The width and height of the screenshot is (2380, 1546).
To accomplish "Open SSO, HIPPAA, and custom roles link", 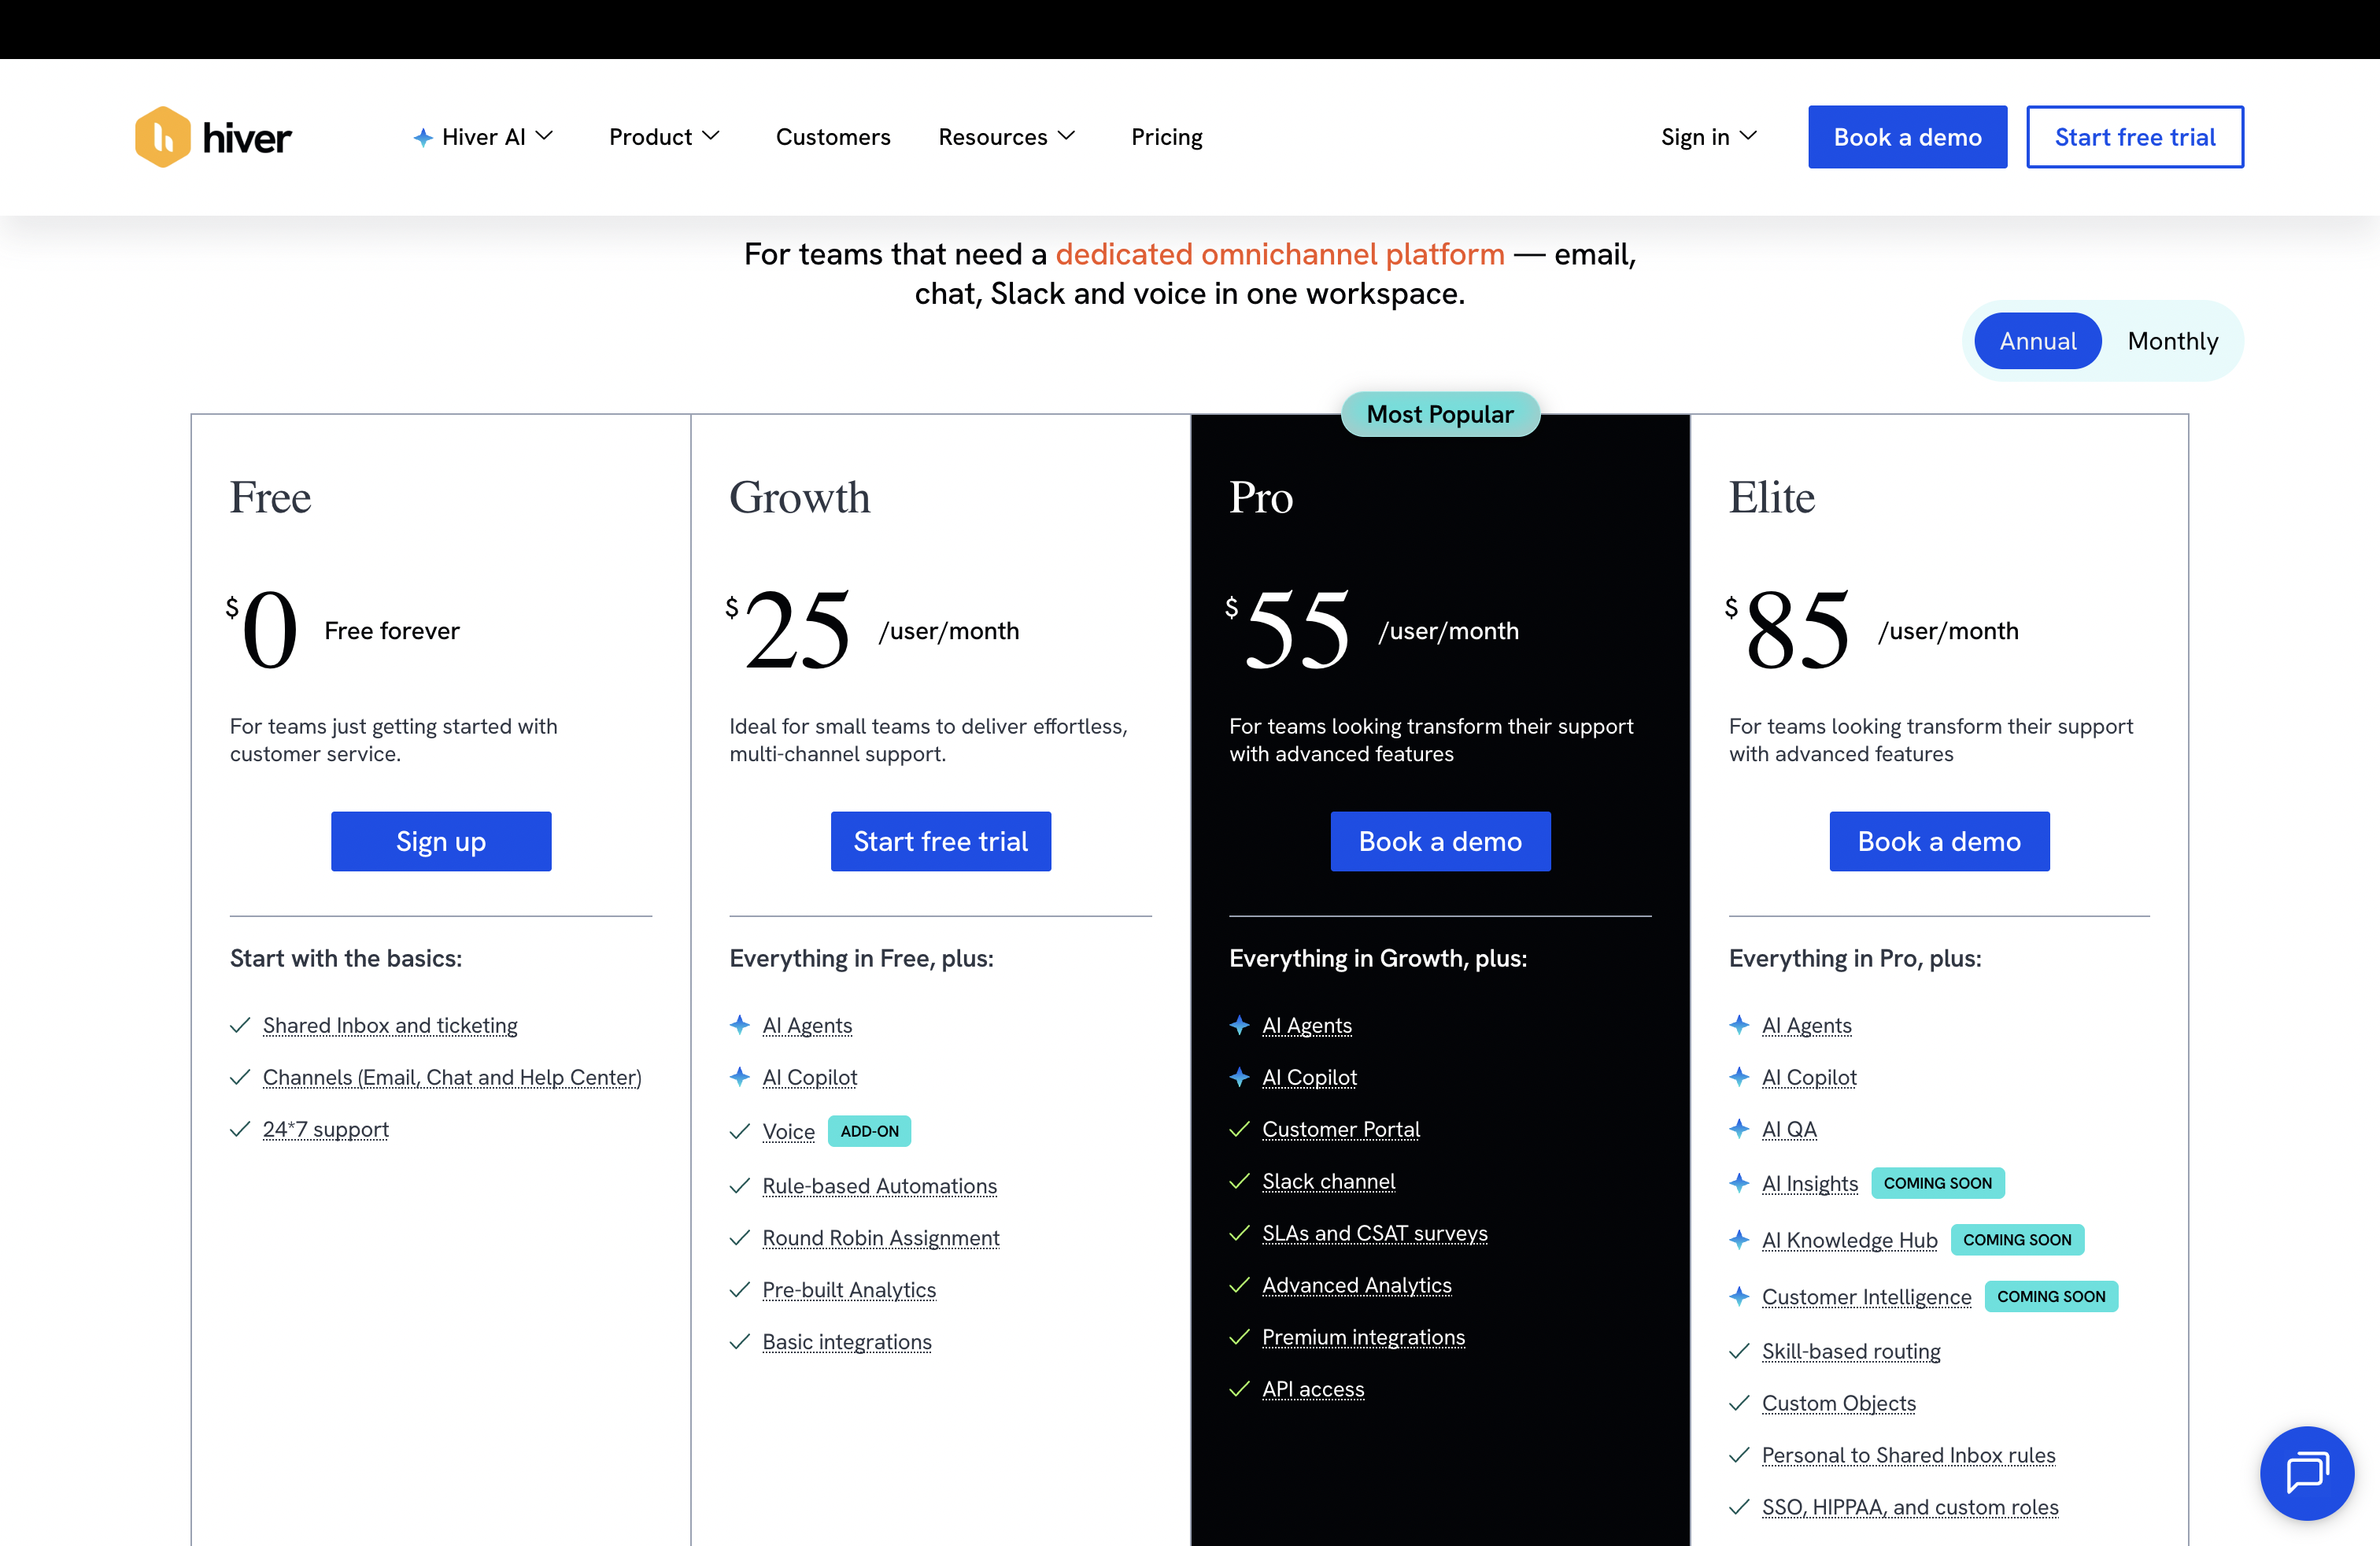I will [1910, 1507].
